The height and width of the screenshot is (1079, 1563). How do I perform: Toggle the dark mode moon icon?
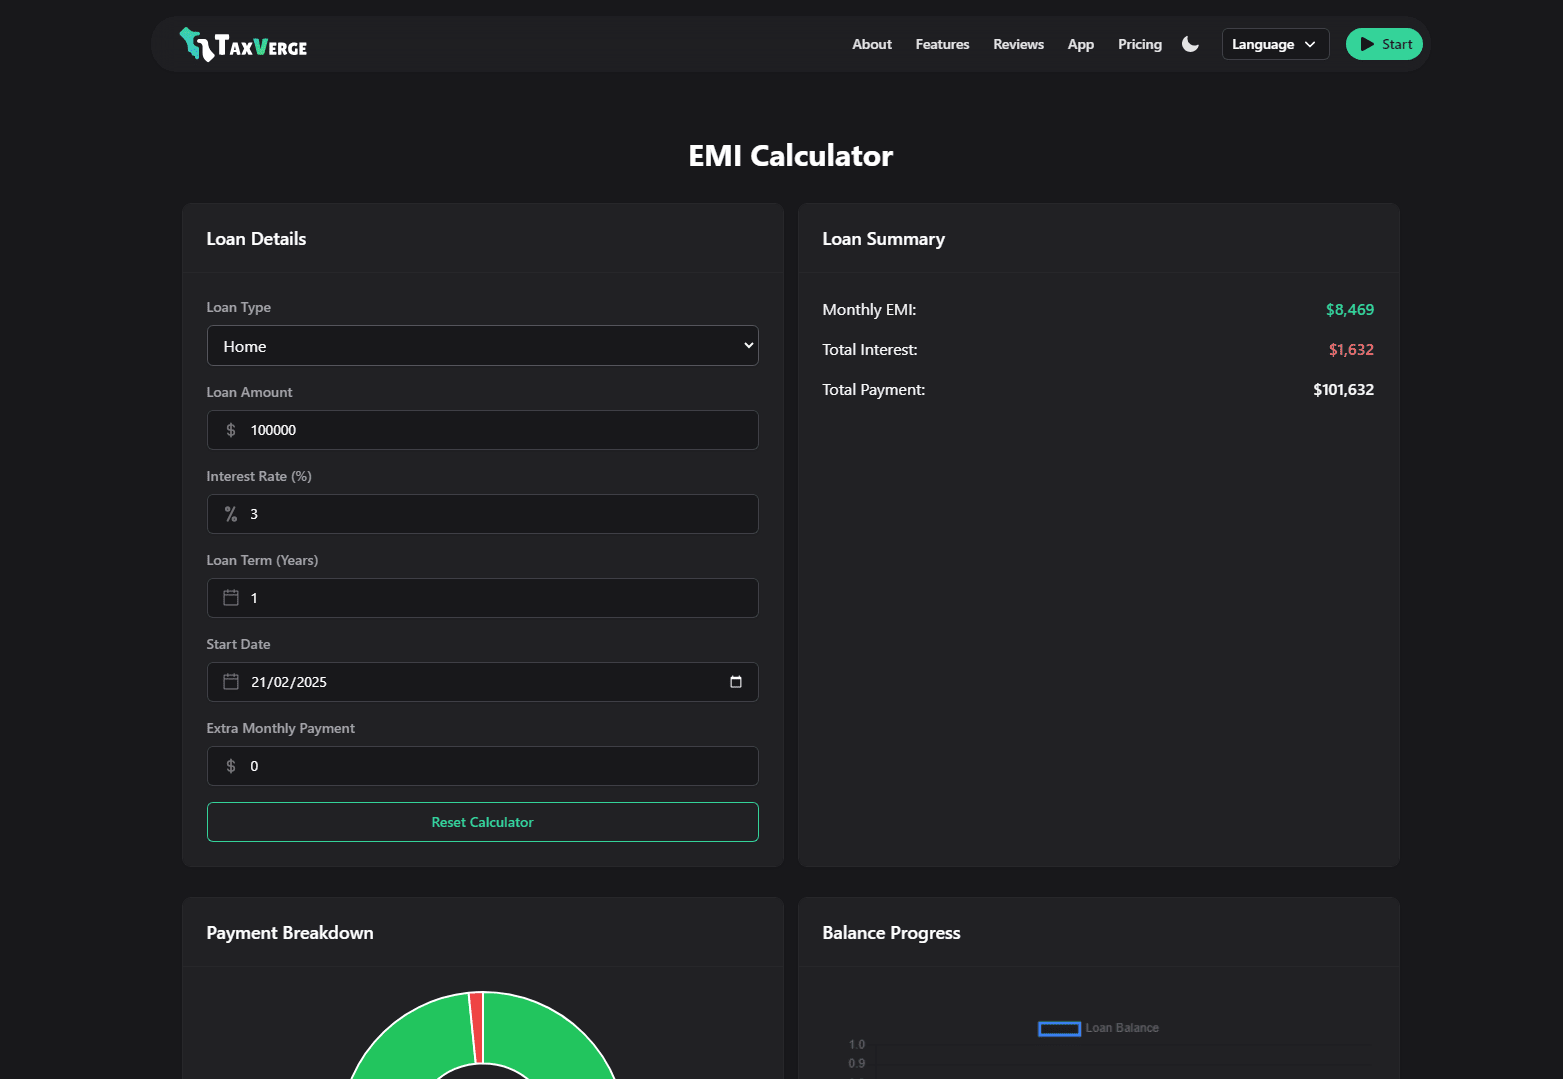(x=1190, y=44)
